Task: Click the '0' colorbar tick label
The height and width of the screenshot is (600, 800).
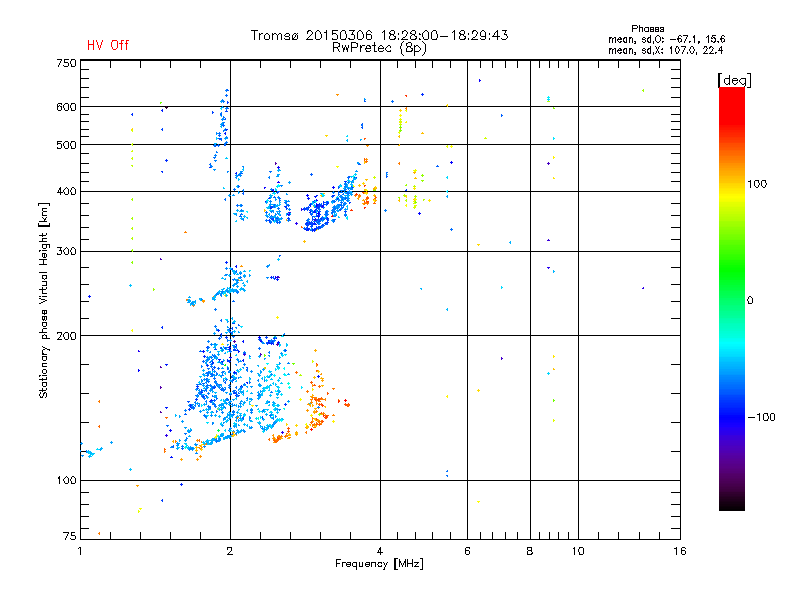Action: [x=750, y=300]
